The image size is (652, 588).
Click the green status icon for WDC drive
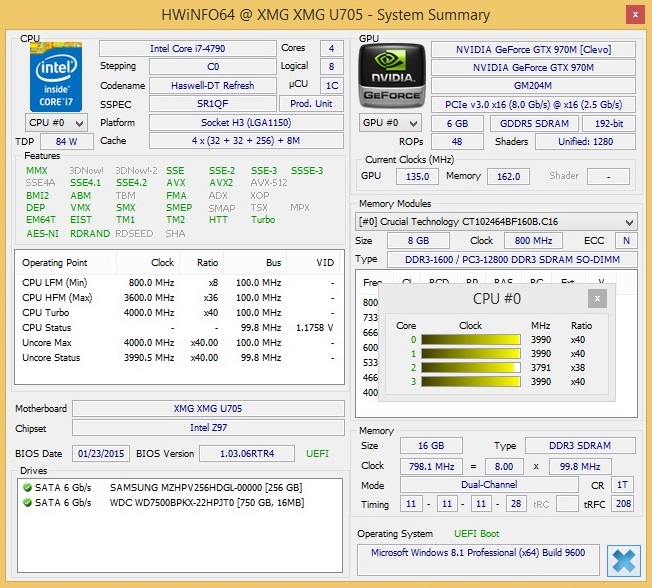(x=27, y=502)
